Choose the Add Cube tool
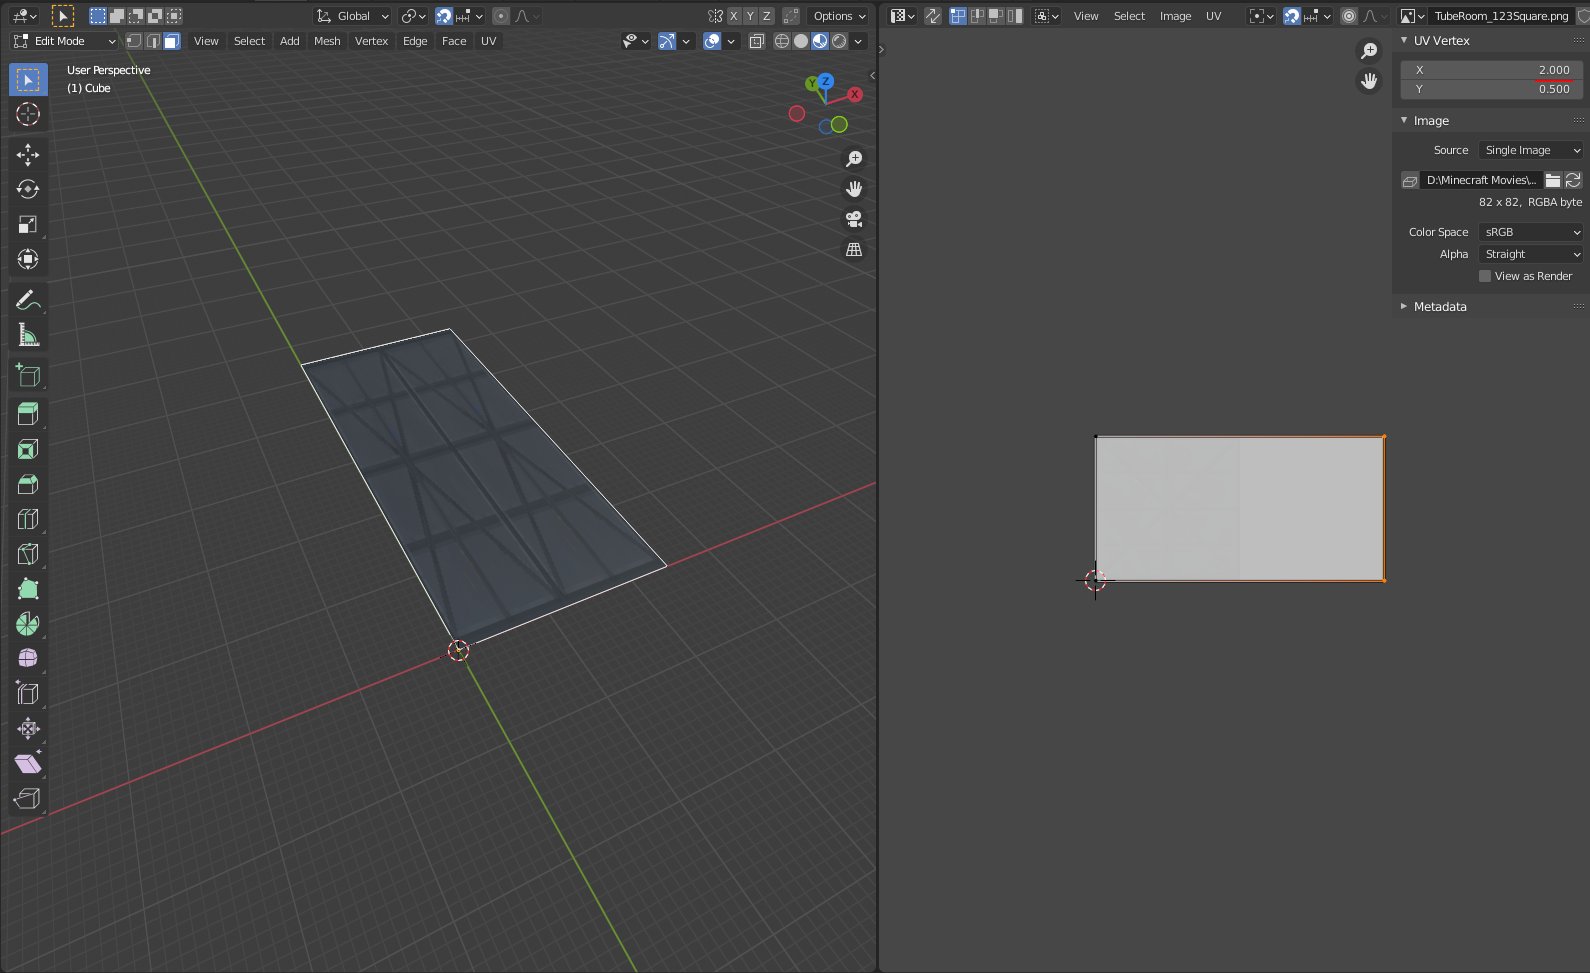 click(x=28, y=376)
